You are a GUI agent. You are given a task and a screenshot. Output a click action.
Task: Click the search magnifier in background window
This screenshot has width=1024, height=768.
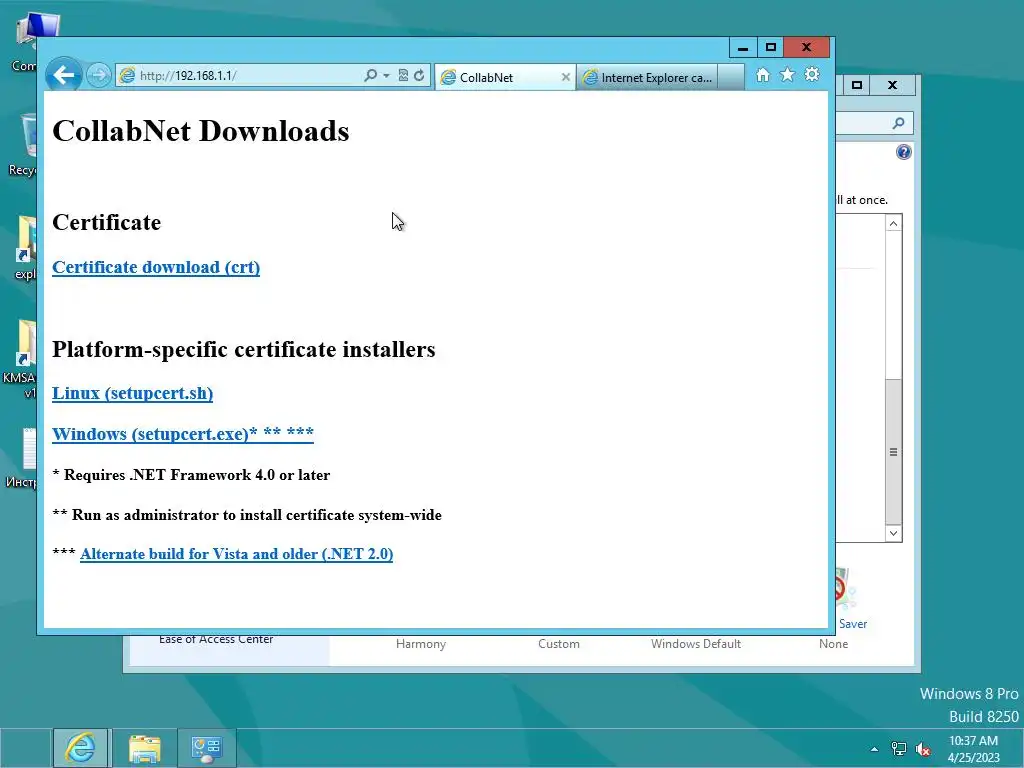coord(899,123)
